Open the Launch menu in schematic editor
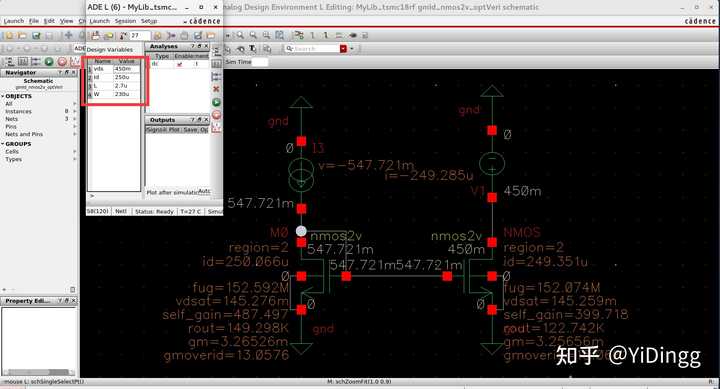The width and height of the screenshot is (720, 389). pos(13,21)
